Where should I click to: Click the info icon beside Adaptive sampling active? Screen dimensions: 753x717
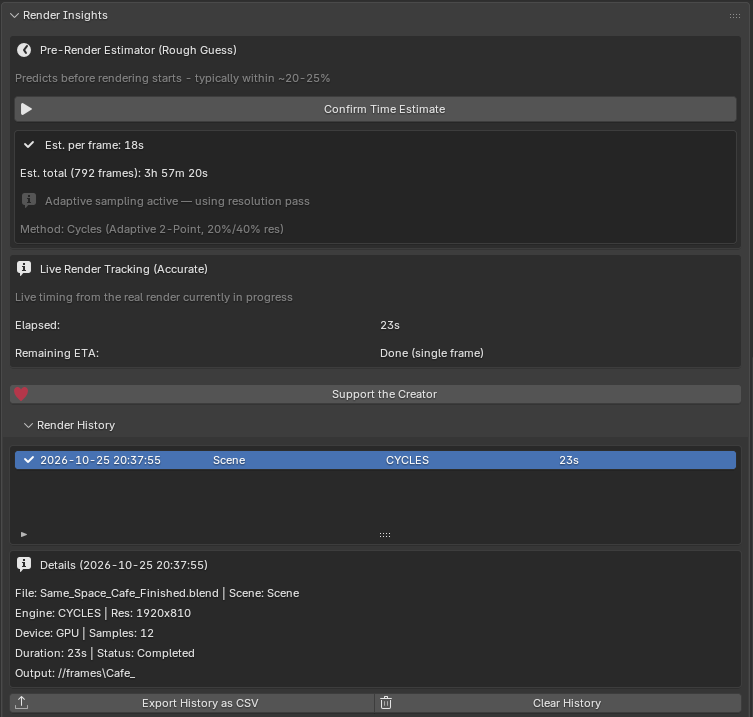pyautogui.click(x=29, y=200)
